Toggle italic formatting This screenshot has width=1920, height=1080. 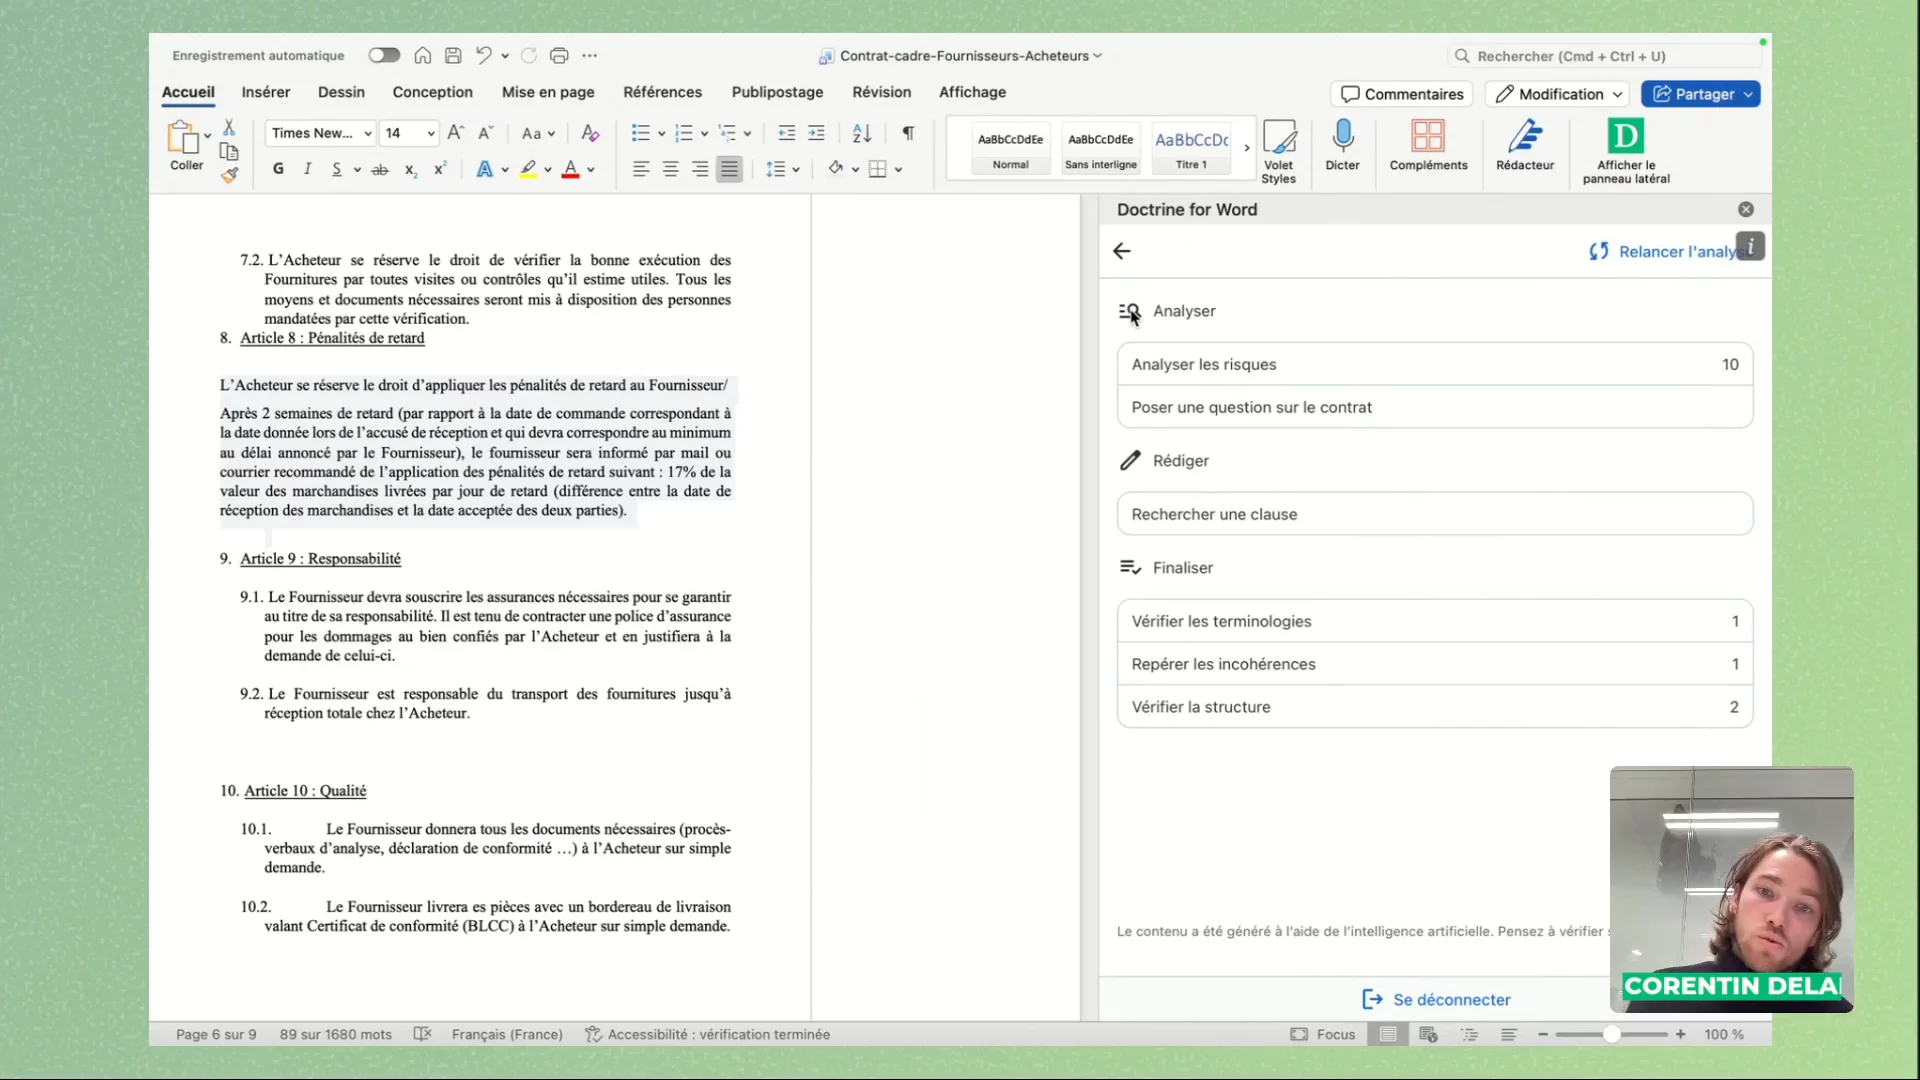point(307,169)
